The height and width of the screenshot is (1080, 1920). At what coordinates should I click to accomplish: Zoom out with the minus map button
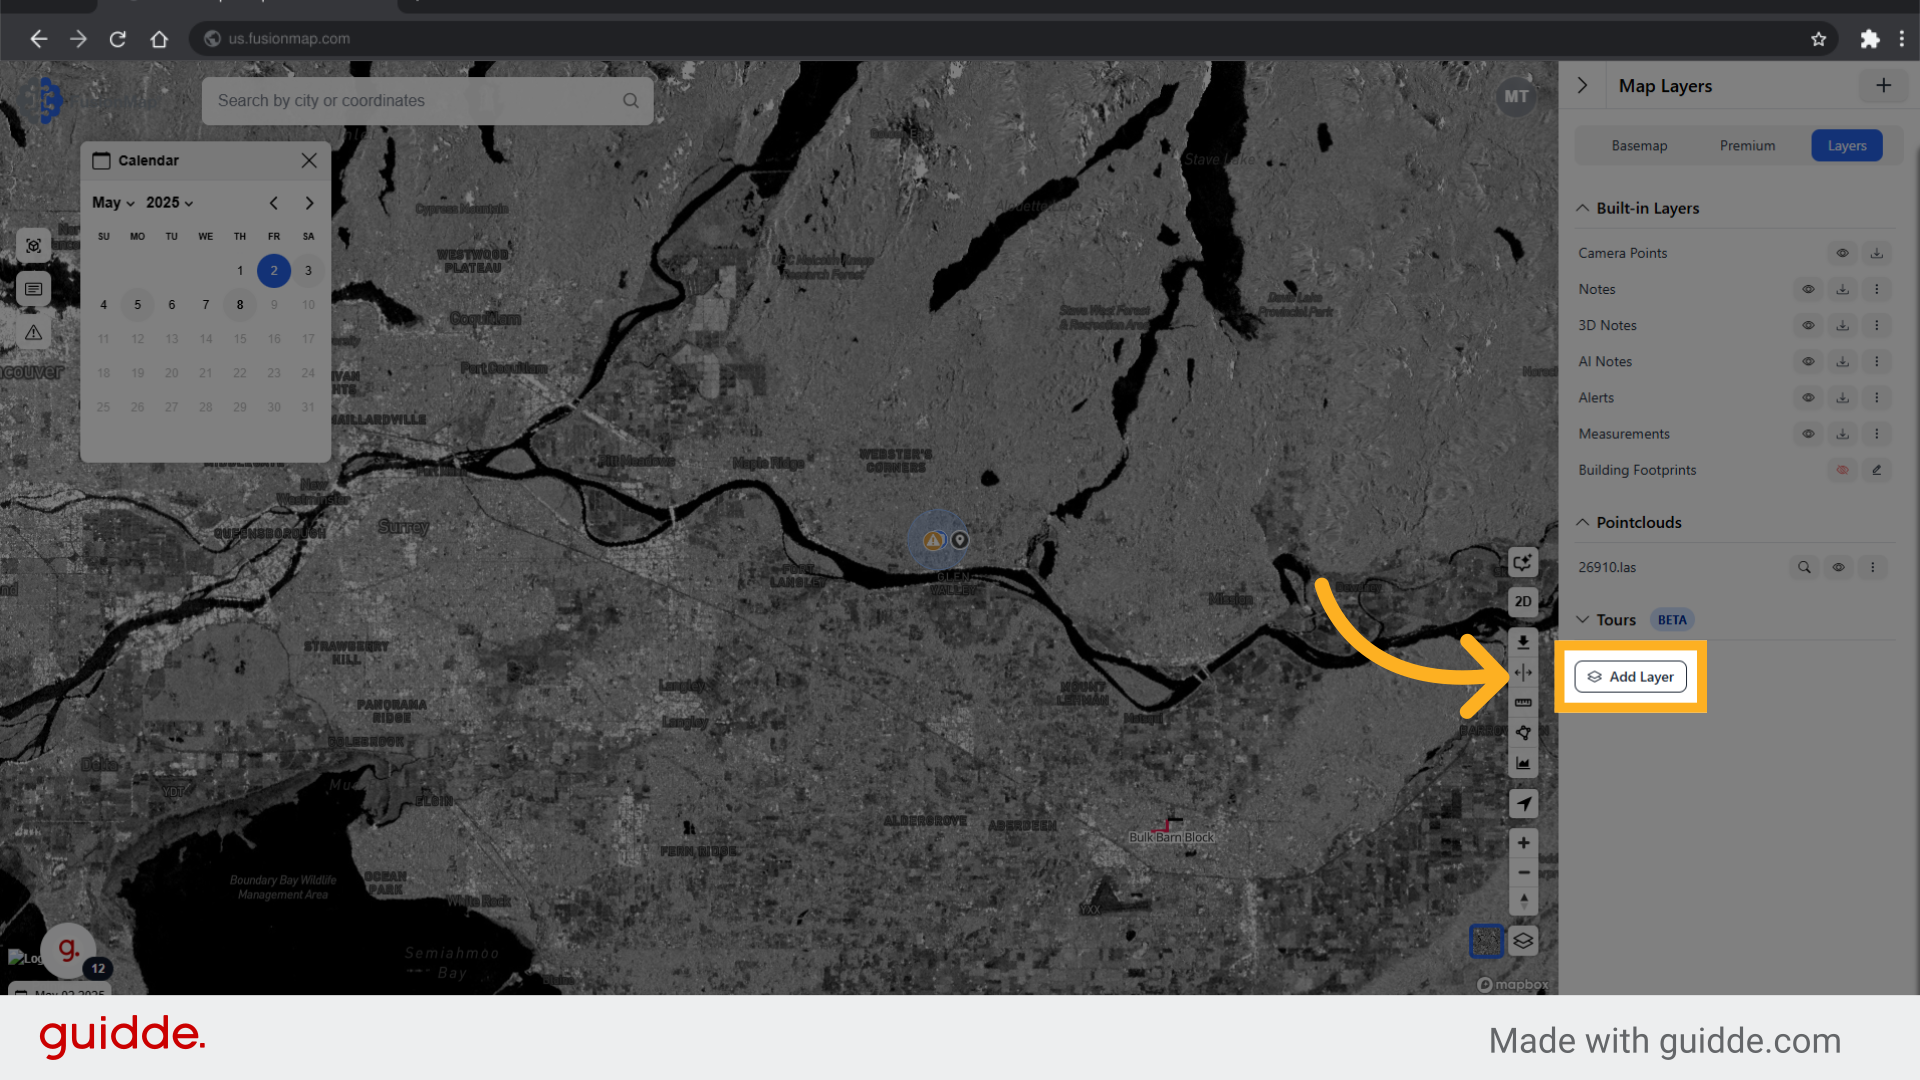click(1523, 873)
